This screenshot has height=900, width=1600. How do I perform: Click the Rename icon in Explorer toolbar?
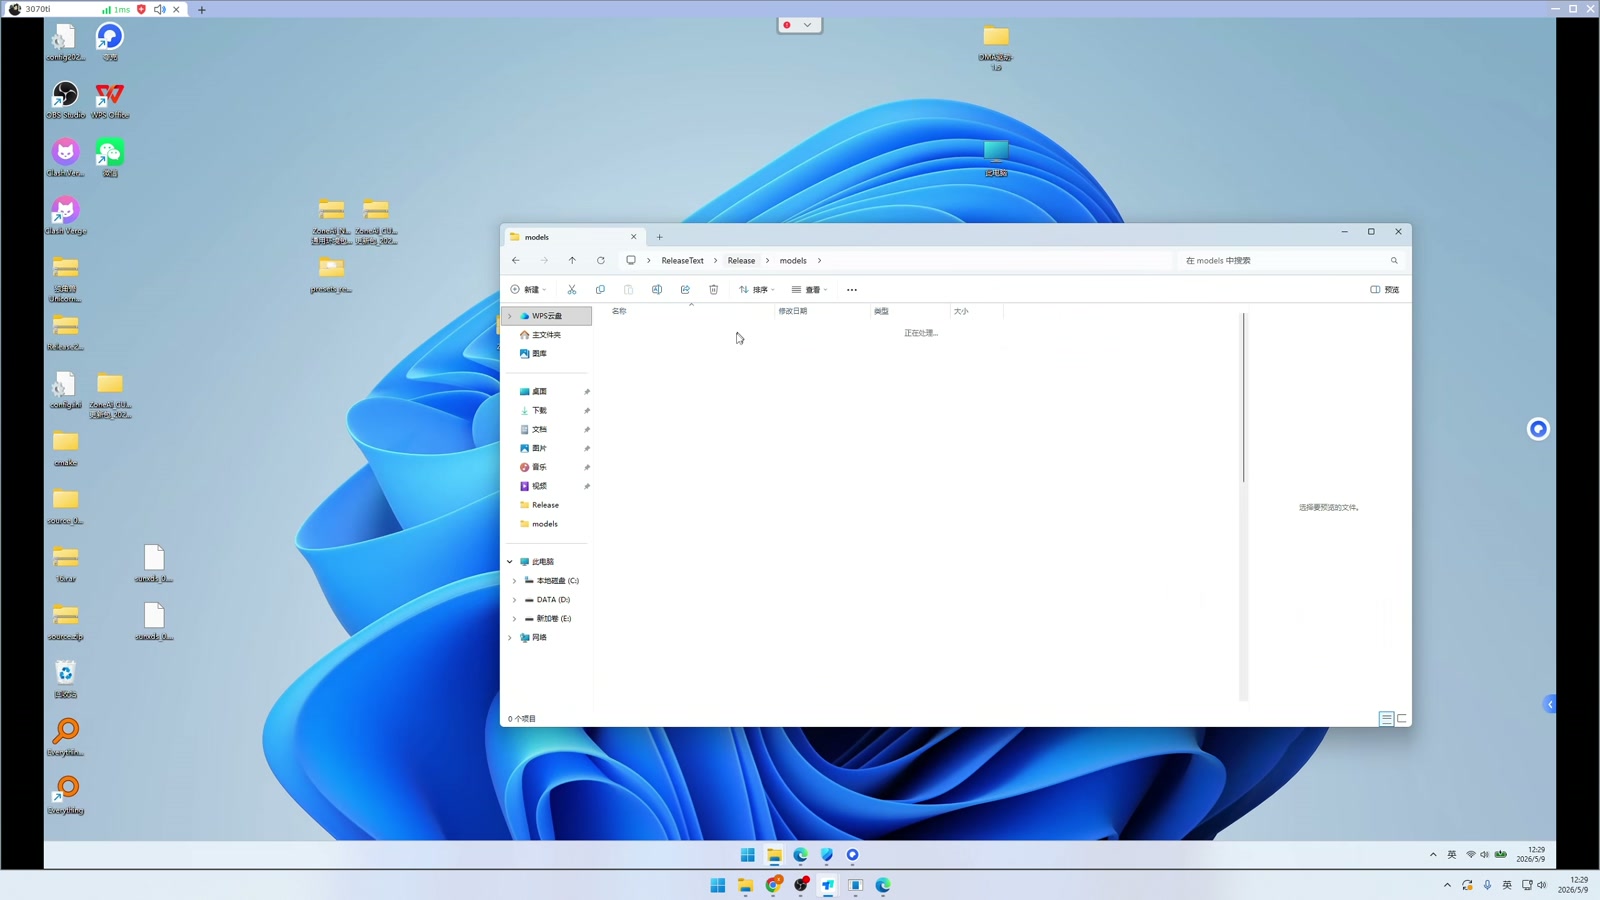(657, 290)
